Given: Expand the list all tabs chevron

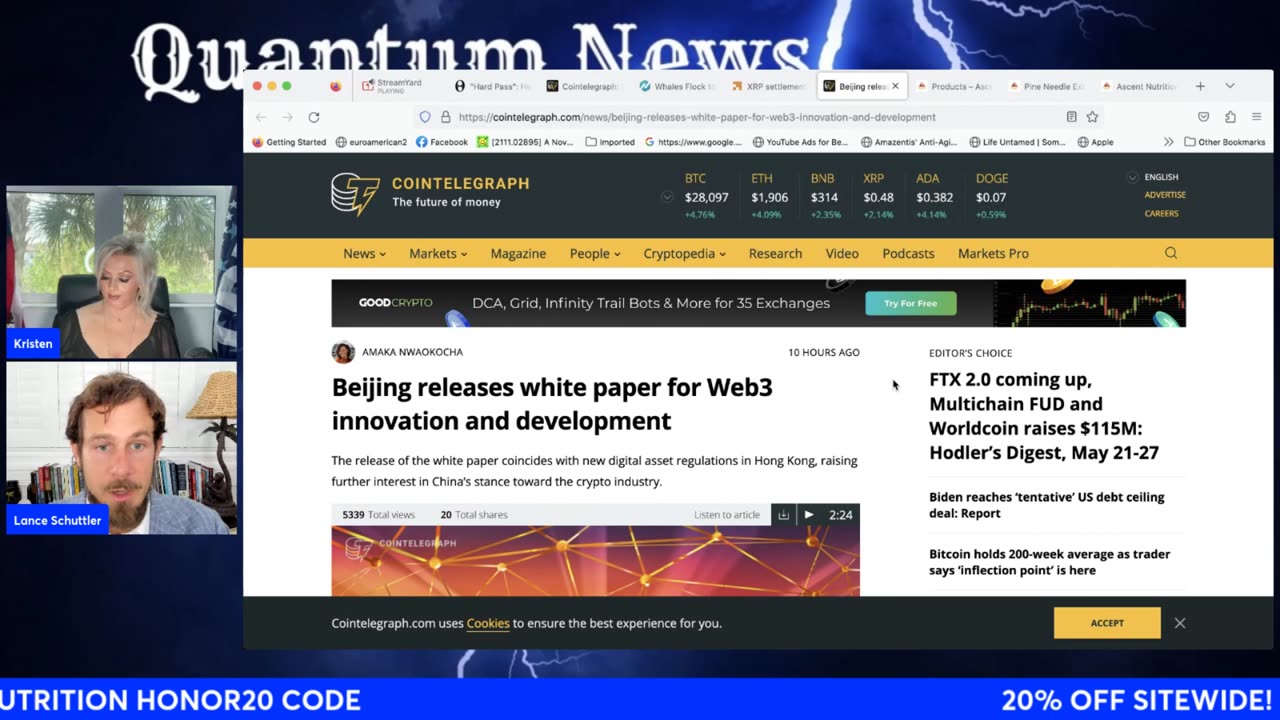Looking at the screenshot, I should (x=1230, y=86).
